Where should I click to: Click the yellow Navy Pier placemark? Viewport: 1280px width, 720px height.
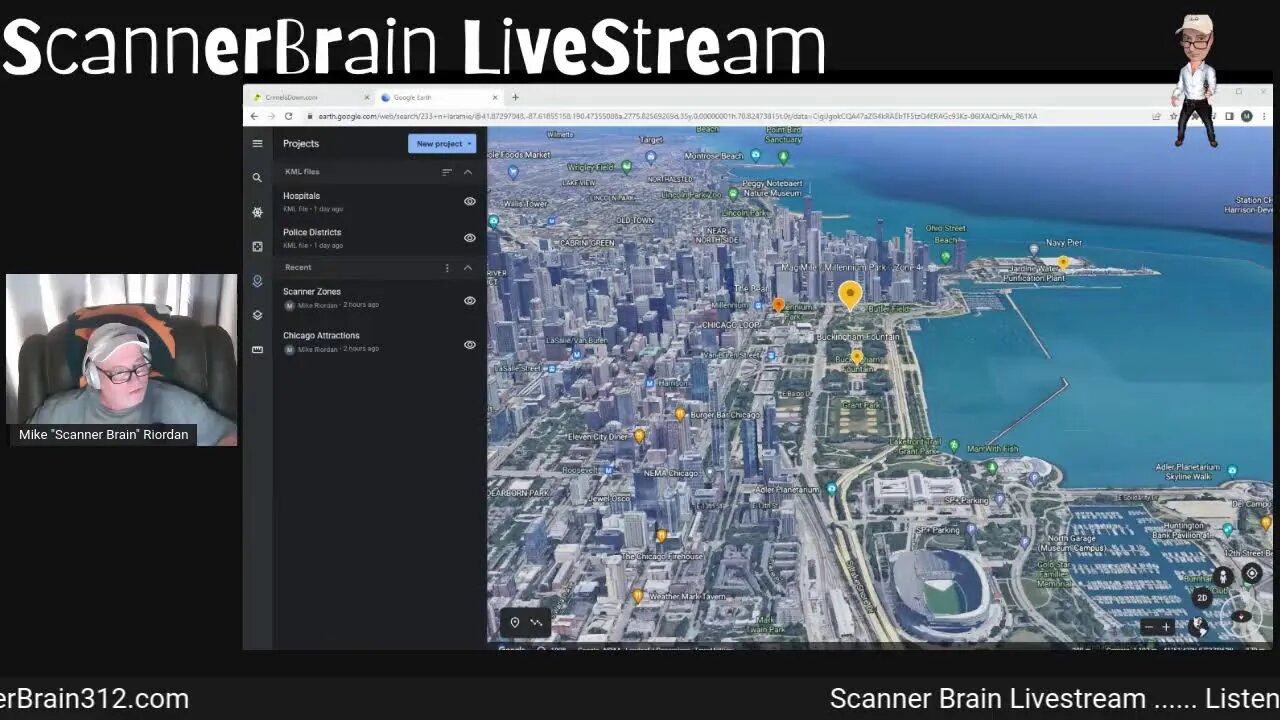1063,263
